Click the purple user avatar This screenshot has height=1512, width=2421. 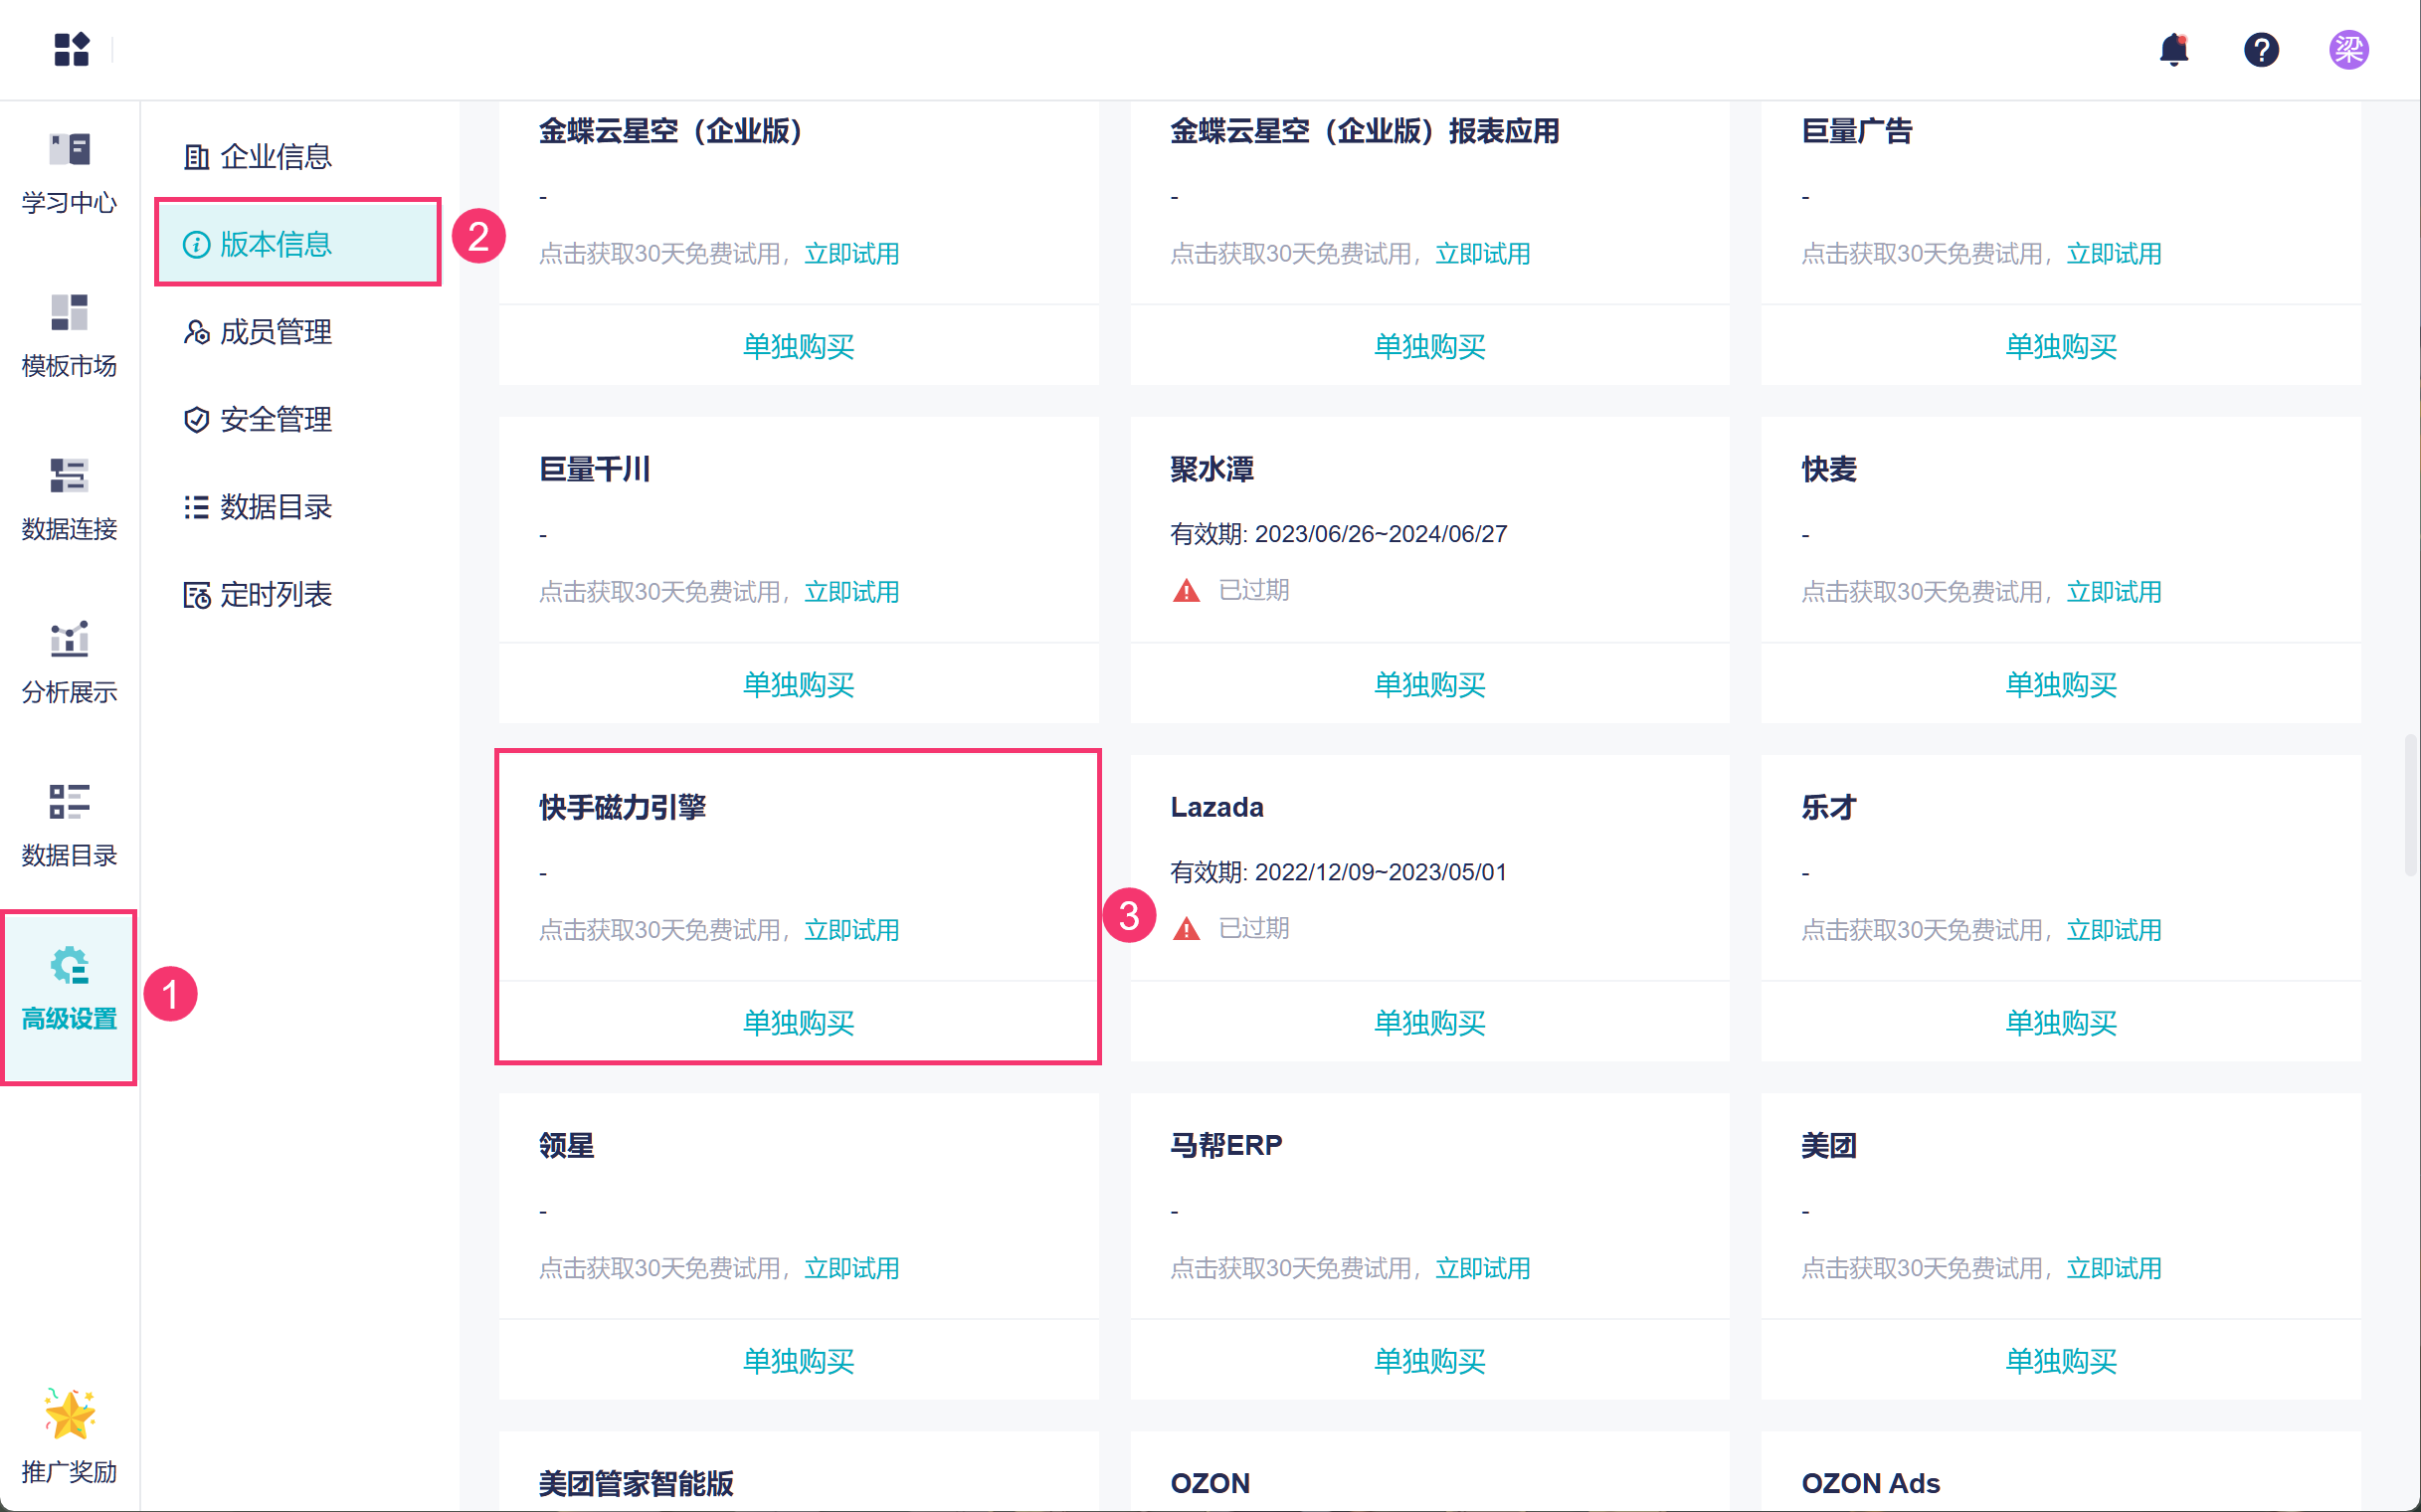pos(2347,49)
